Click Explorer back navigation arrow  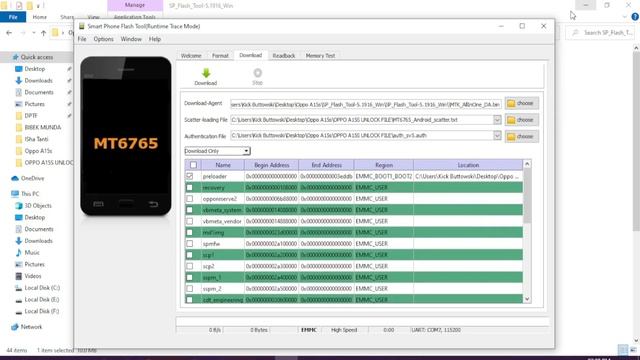9,33
